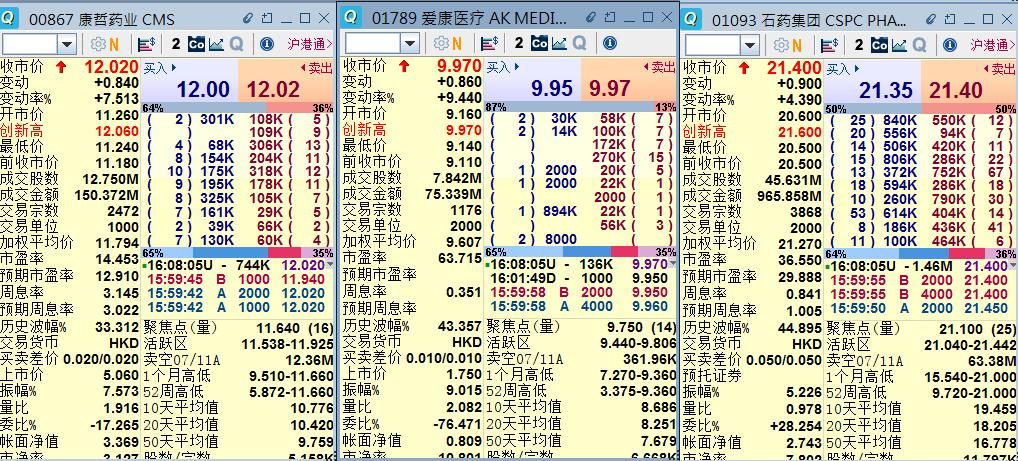Click the '2' toolbar icon in 00867 window

pyautogui.click(x=176, y=44)
